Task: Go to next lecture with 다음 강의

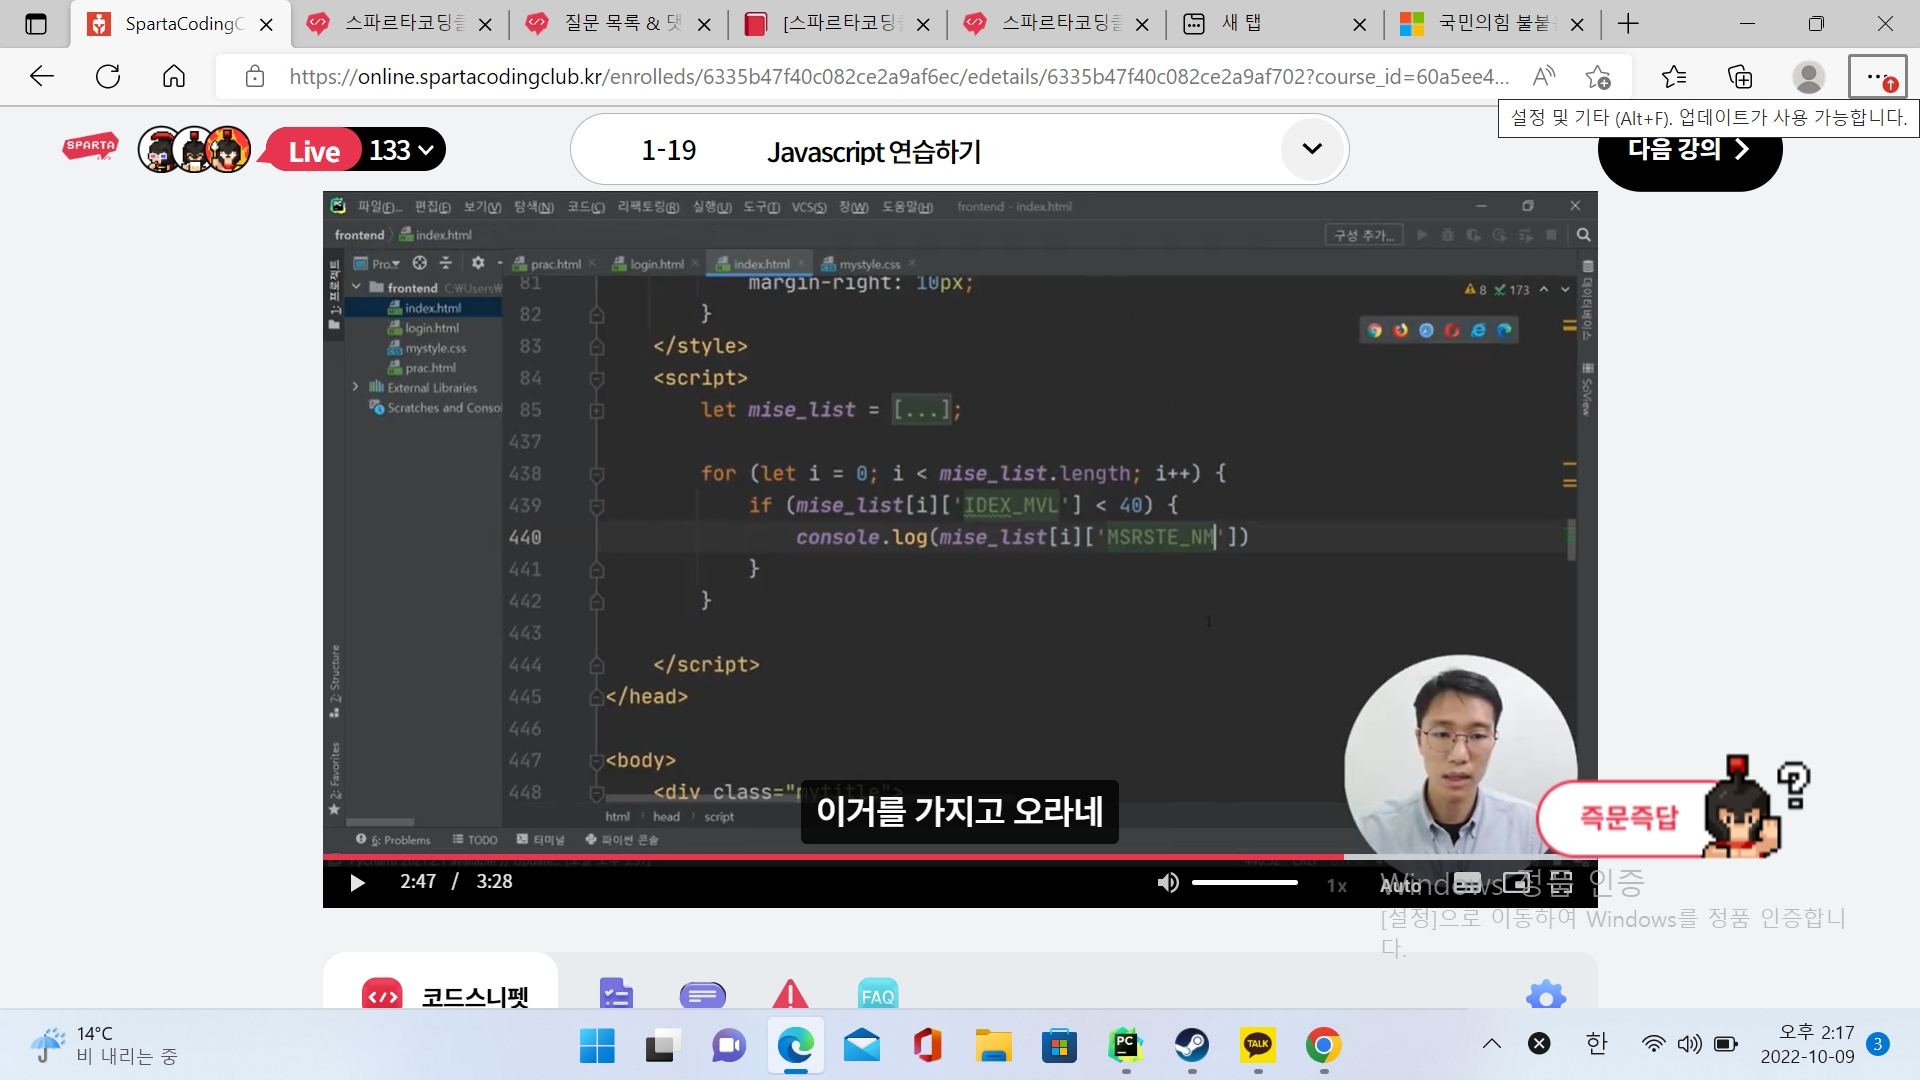Action: pos(1690,150)
